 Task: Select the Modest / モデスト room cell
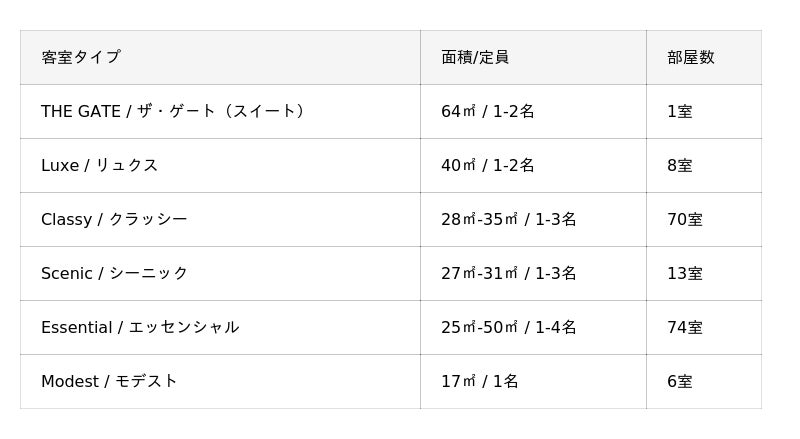coord(109,381)
